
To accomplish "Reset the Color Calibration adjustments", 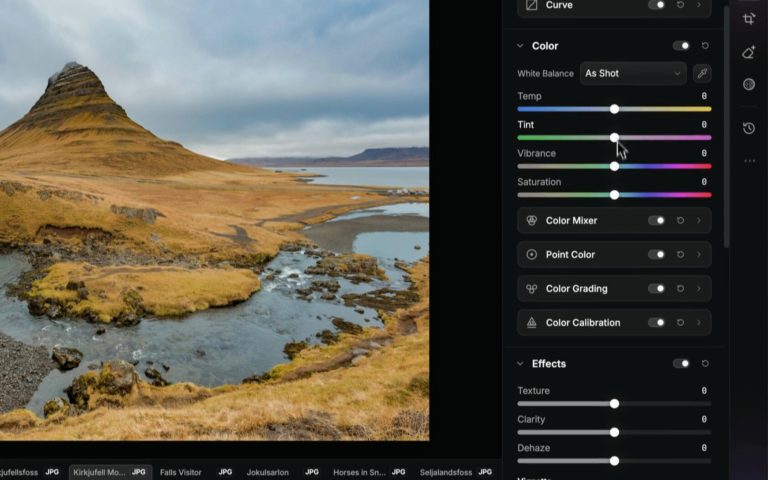I will point(680,322).
